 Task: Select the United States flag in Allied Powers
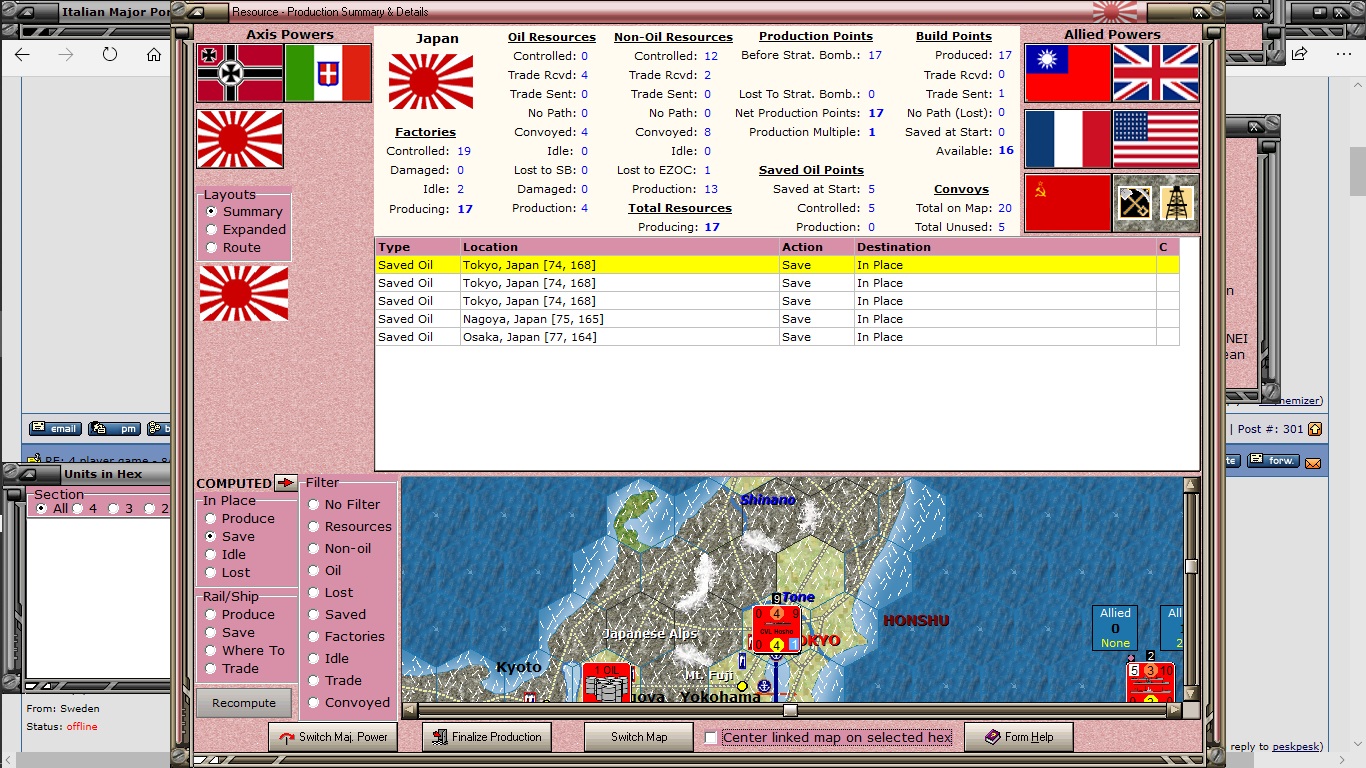[x=1156, y=139]
